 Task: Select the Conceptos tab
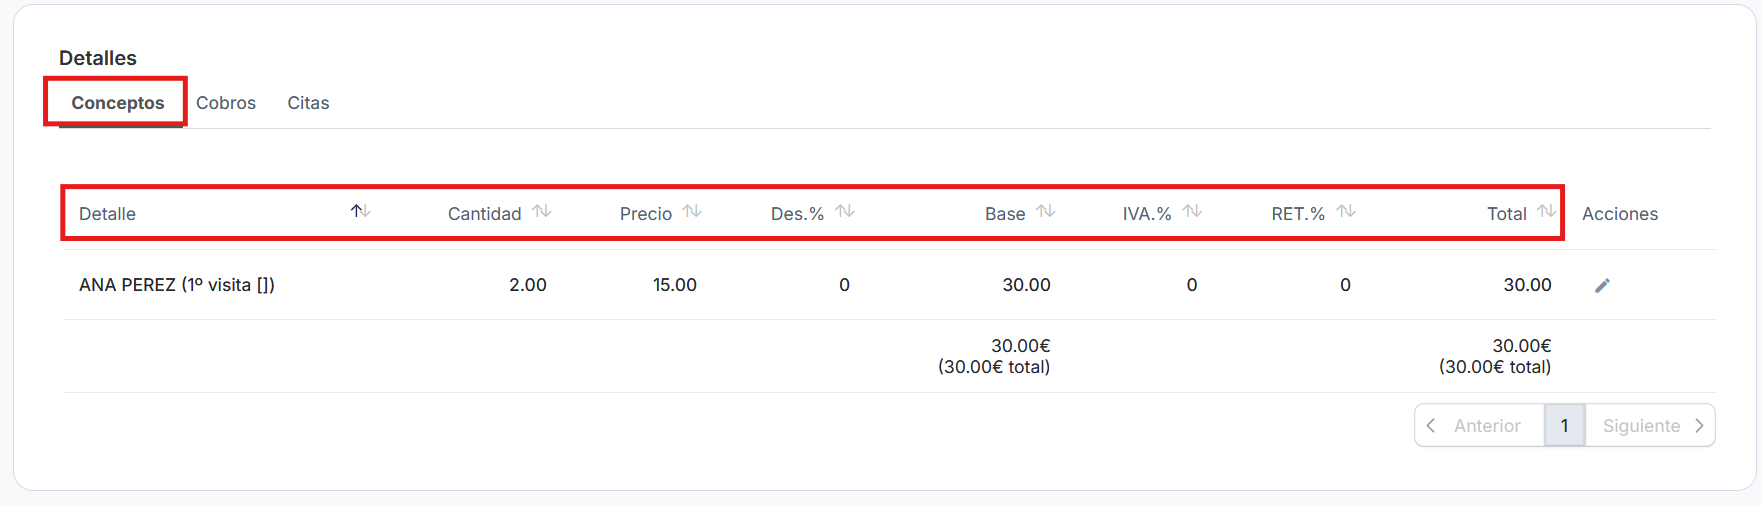point(118,103)
